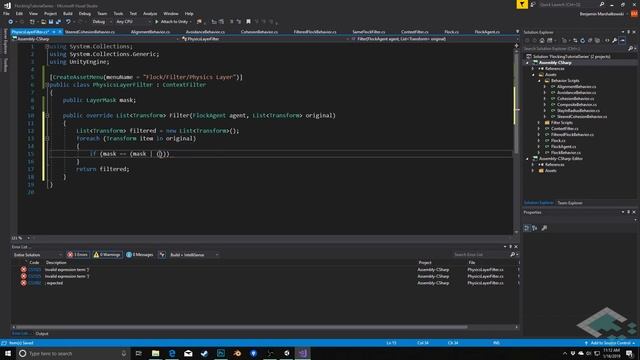Click Properties panel Categorized view icon
The width and height of the screenshot is (640, 360).
[x=527, y=228]
